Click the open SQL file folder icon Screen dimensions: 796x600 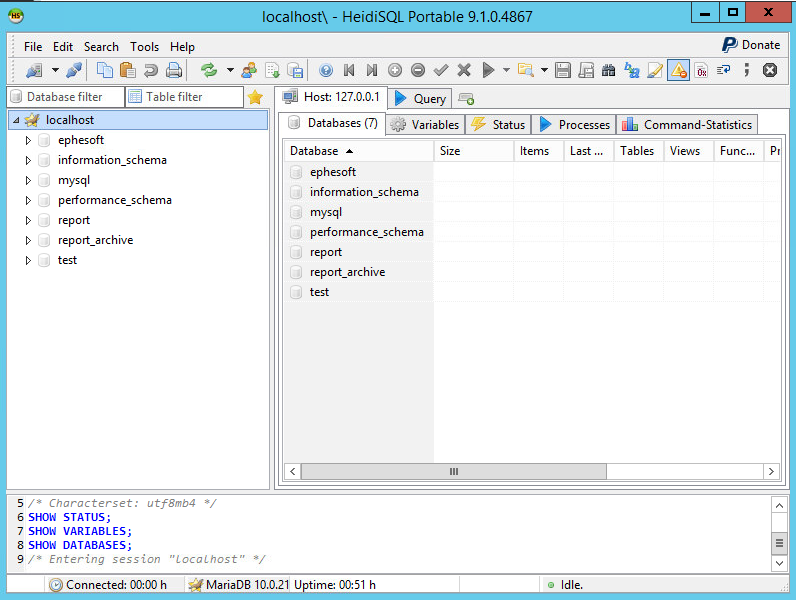coord(525,70)
